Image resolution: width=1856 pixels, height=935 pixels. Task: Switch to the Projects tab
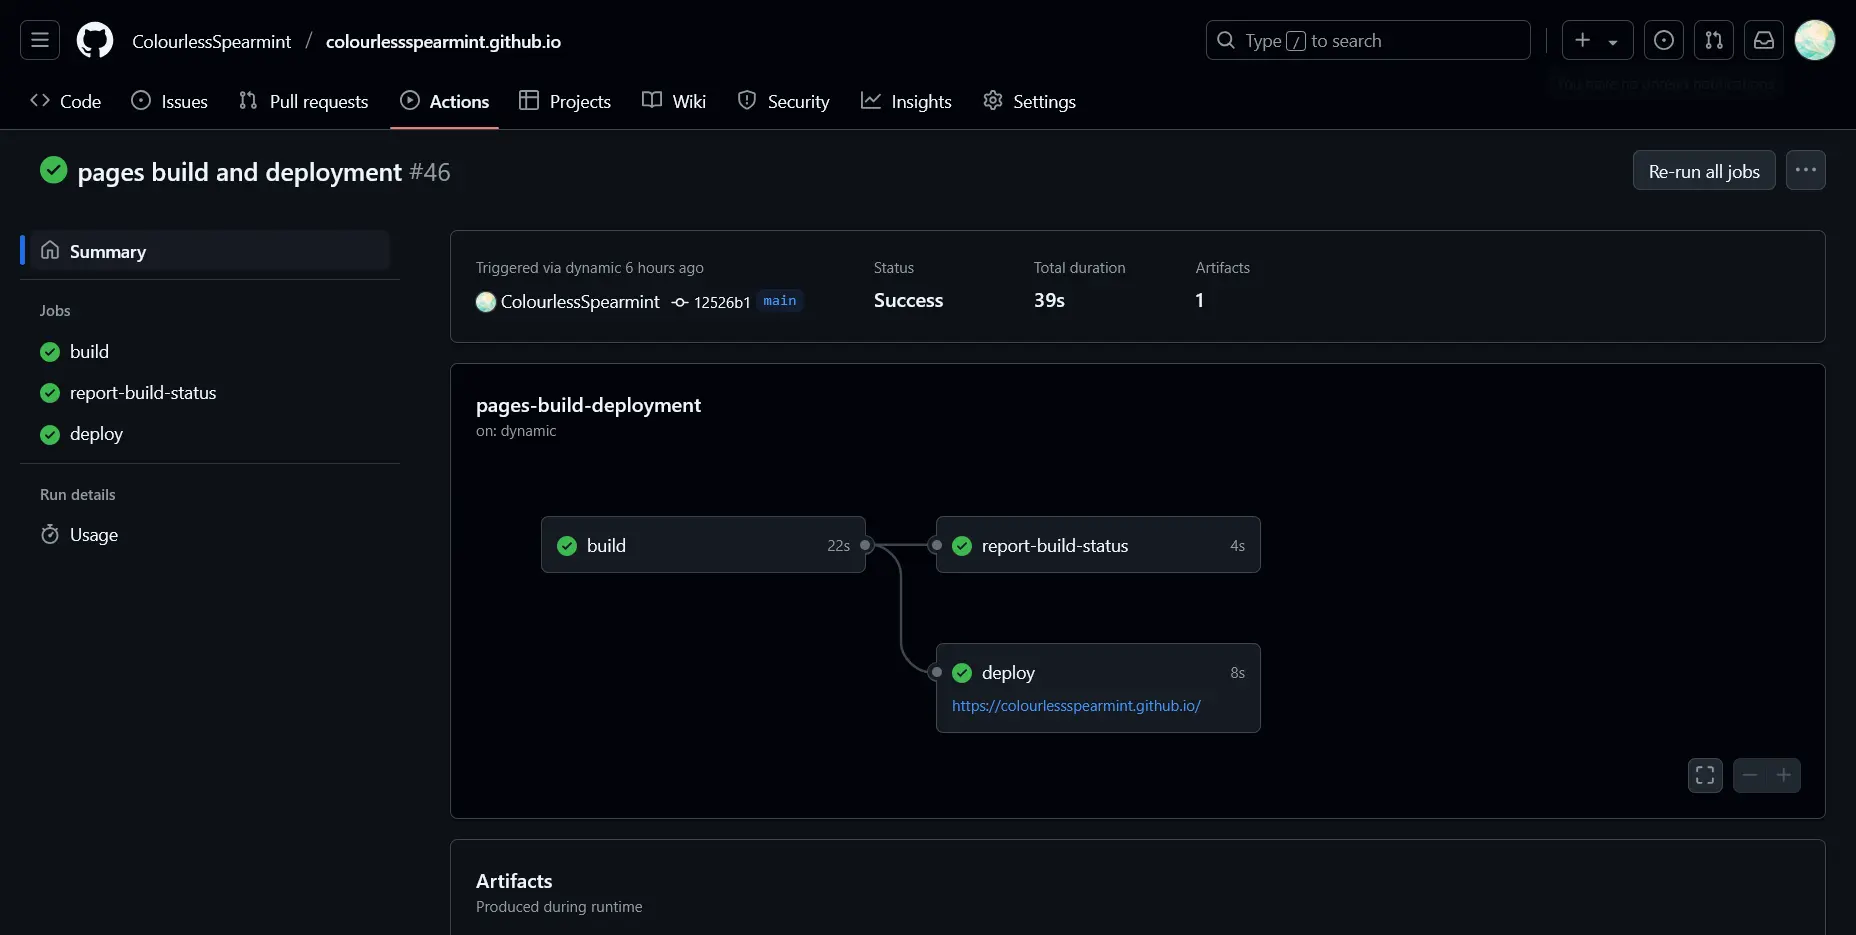pyautogui.click(x=565, y=101)
